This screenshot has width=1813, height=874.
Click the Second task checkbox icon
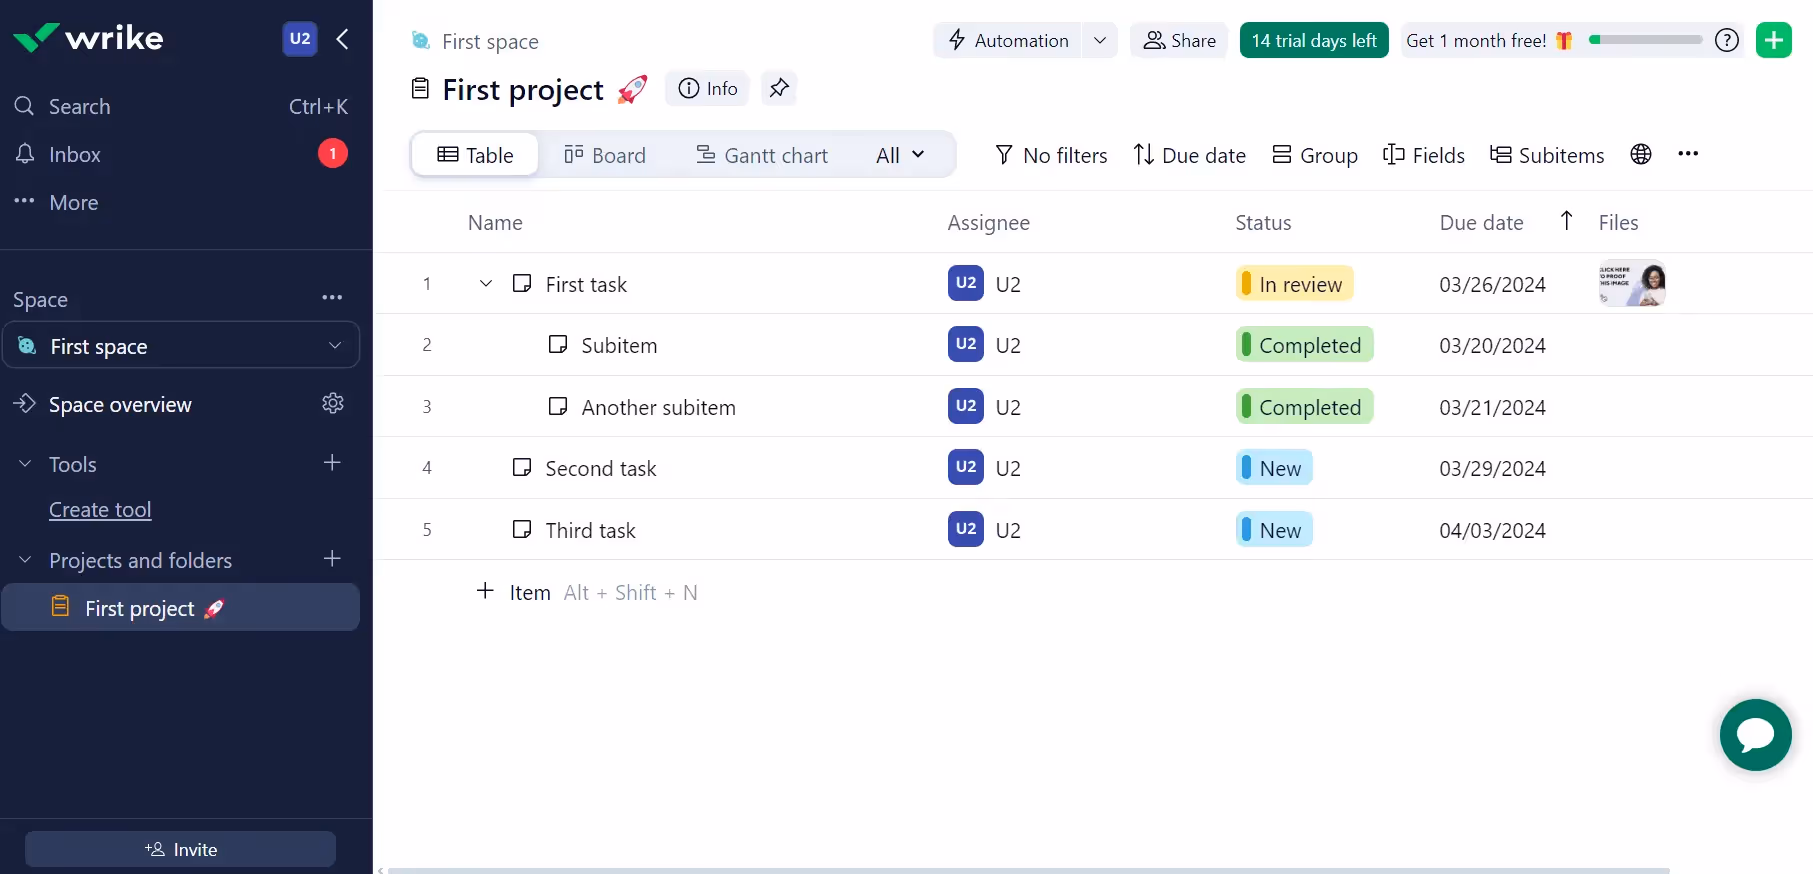[522, 468]
